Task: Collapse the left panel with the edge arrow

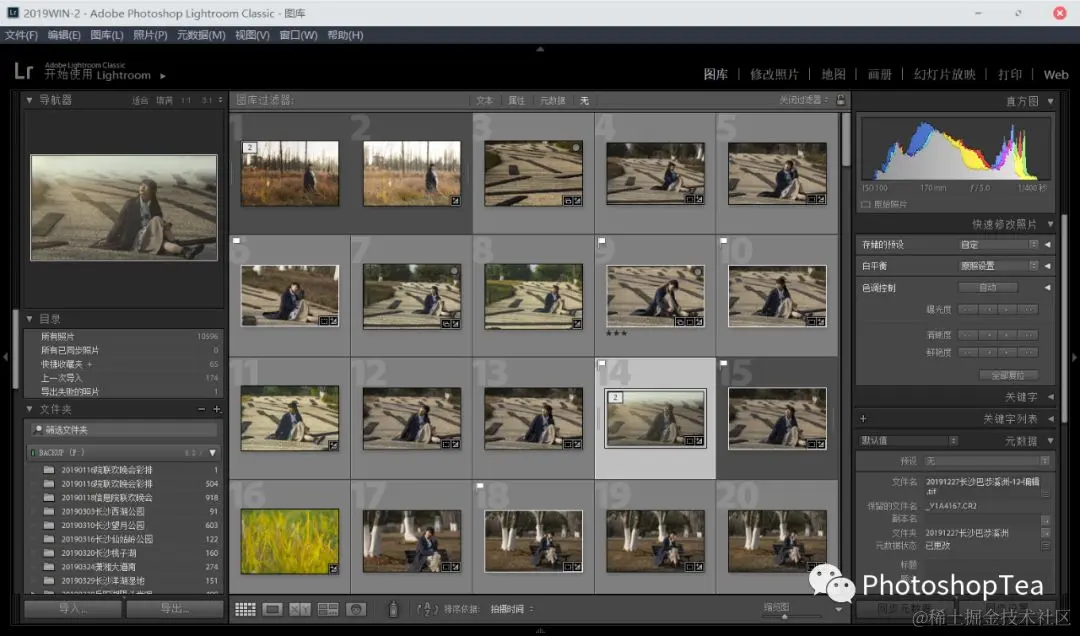Action: point(6,357)
